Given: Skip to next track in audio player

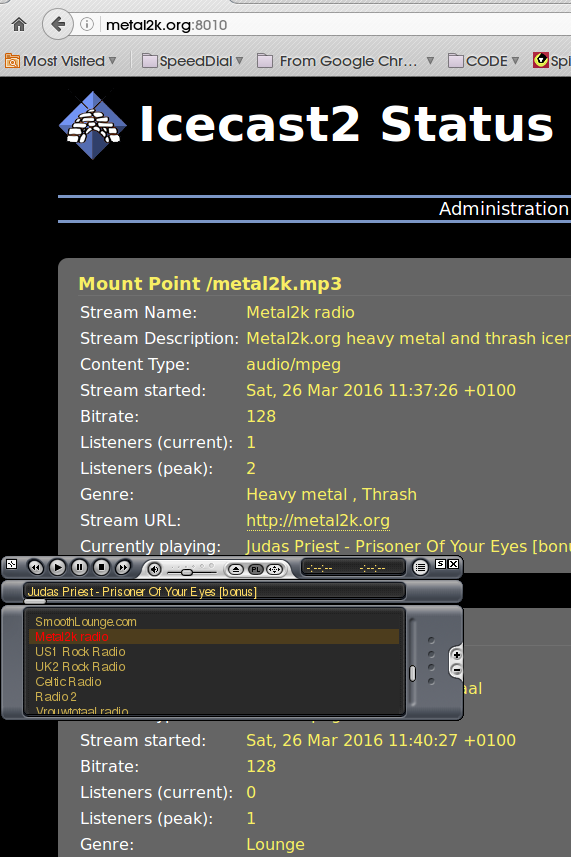Looking at the screenshot, I should point(123,568).
